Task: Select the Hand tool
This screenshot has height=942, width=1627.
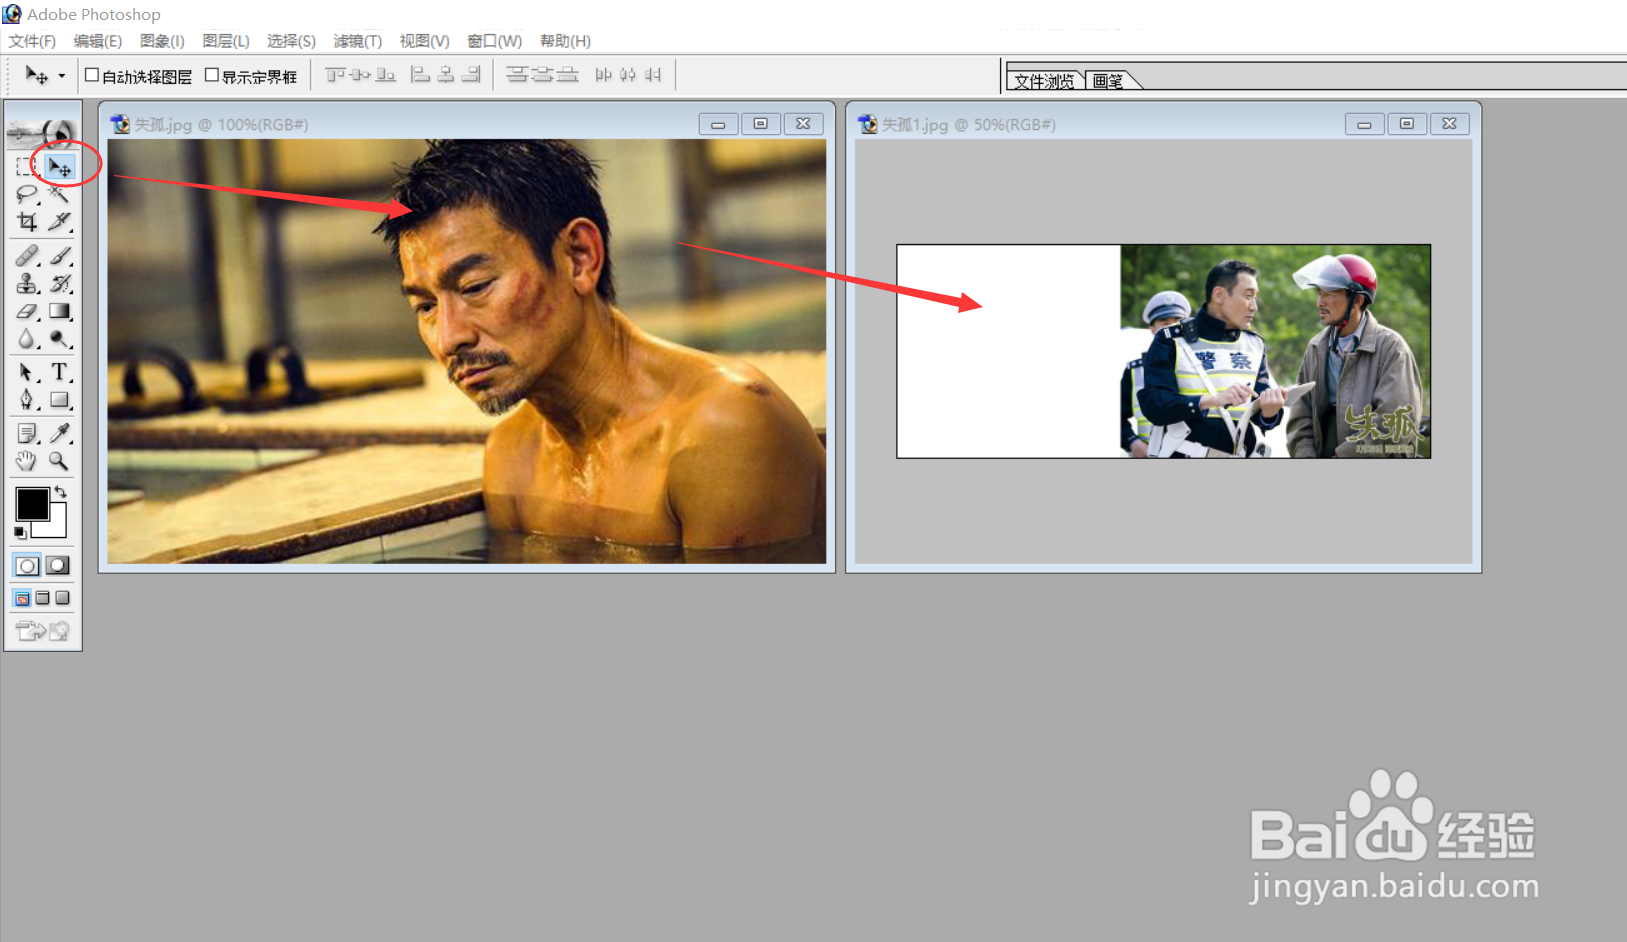Action: point(27,460)
